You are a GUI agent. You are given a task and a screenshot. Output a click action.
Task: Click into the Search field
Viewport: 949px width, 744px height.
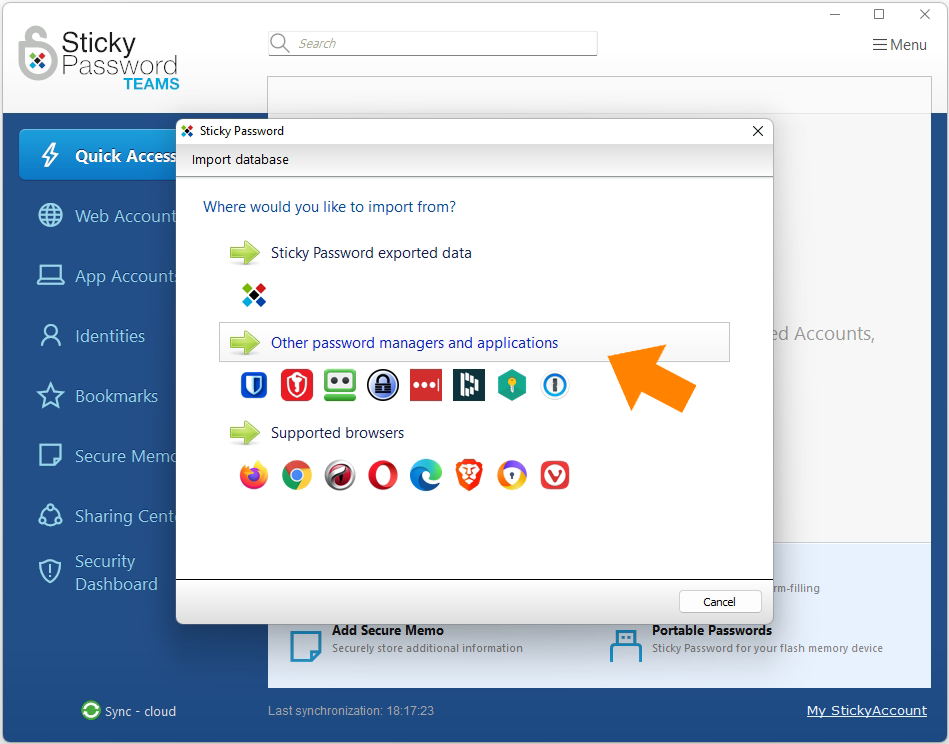coord(433,44)
